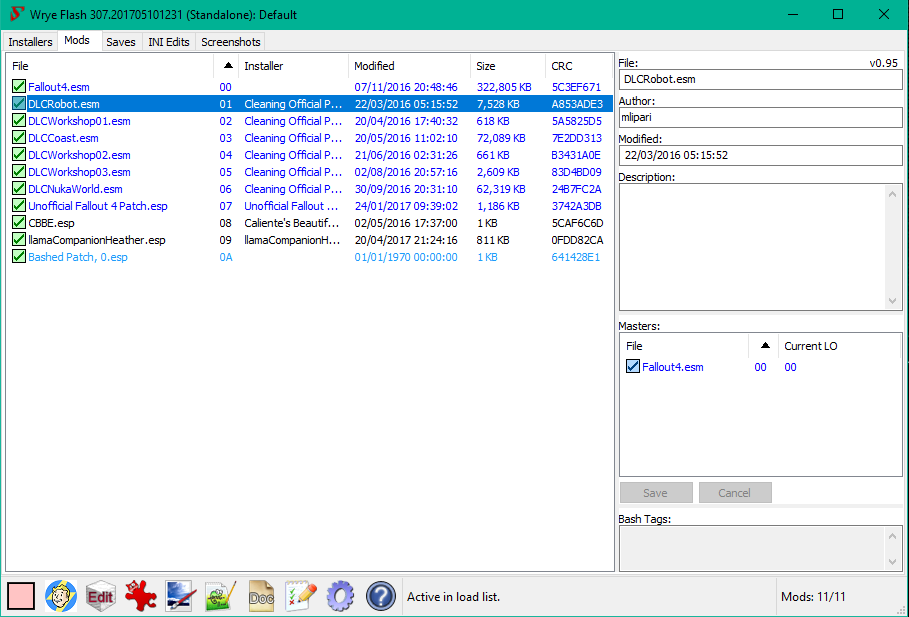Screen dimensions: 909x617
Task: Click Caliente's Beautif... installer cell
Action: (x=292, y=223)
